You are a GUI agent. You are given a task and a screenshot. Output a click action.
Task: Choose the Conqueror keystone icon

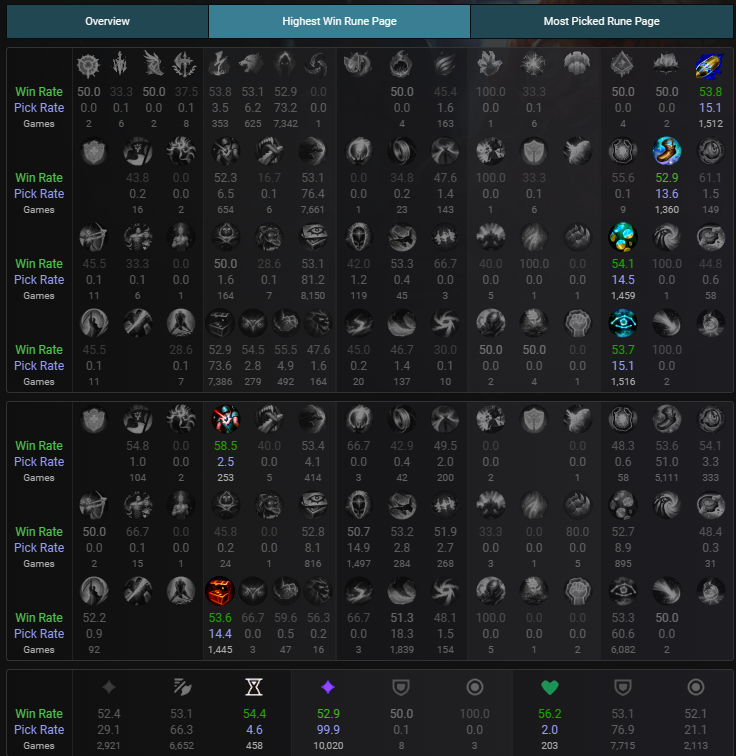click(x=185, y=66)
